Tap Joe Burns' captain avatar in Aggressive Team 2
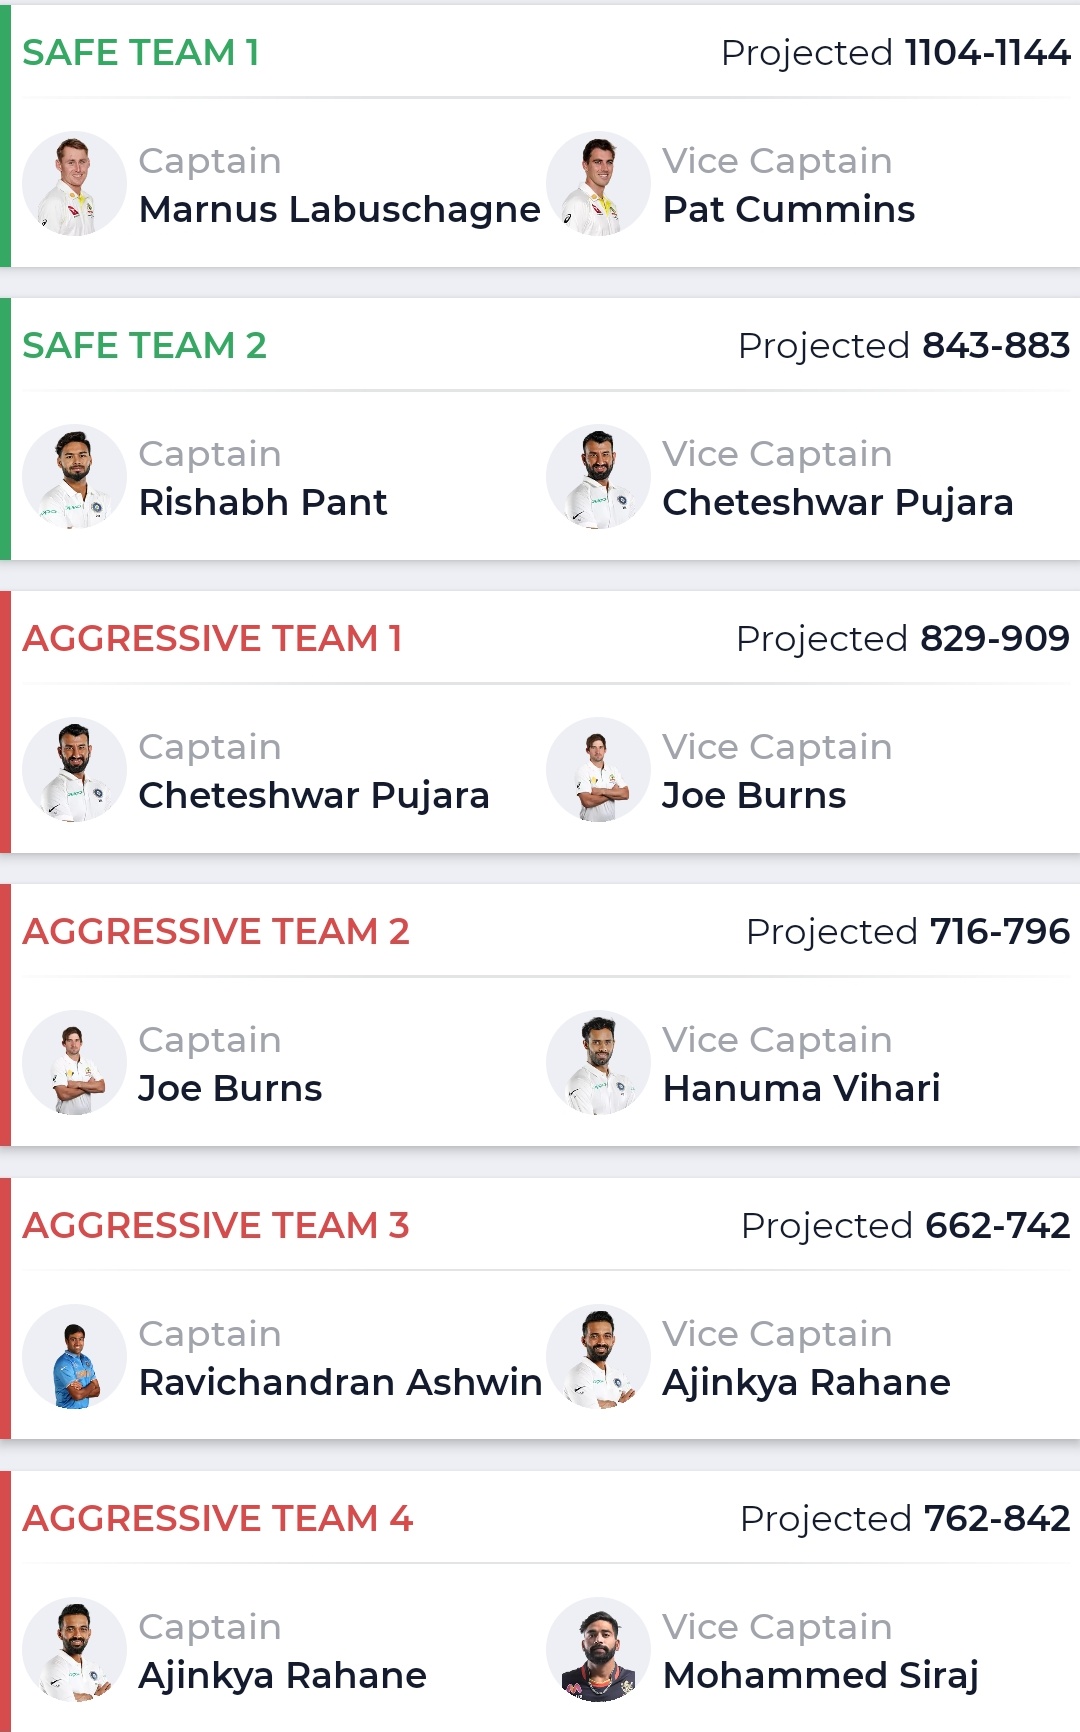Viewport: 1080px width, 1732px height. tap(75, 1063)
